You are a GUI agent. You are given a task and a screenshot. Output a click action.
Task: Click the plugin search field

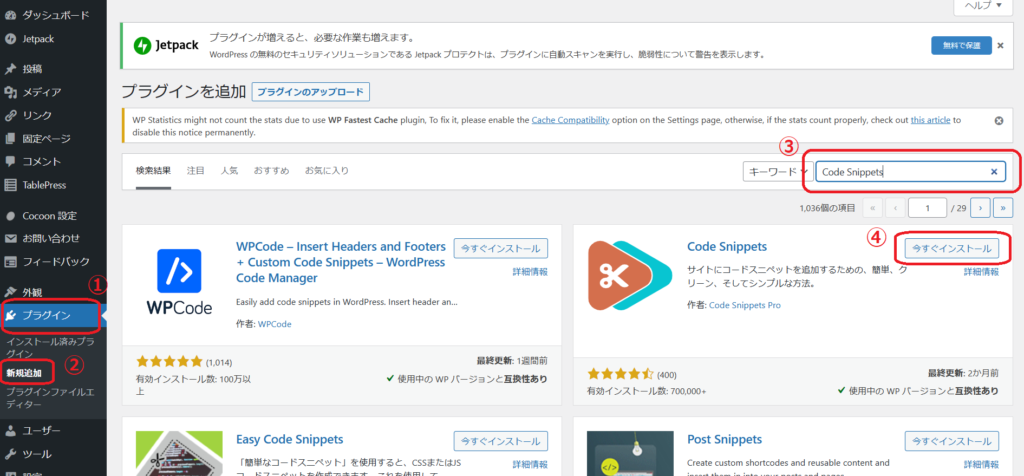pos(911,172)
